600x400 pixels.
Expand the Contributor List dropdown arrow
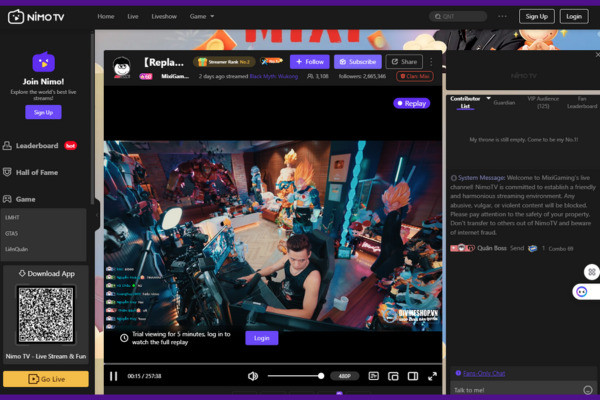point(488,98)
